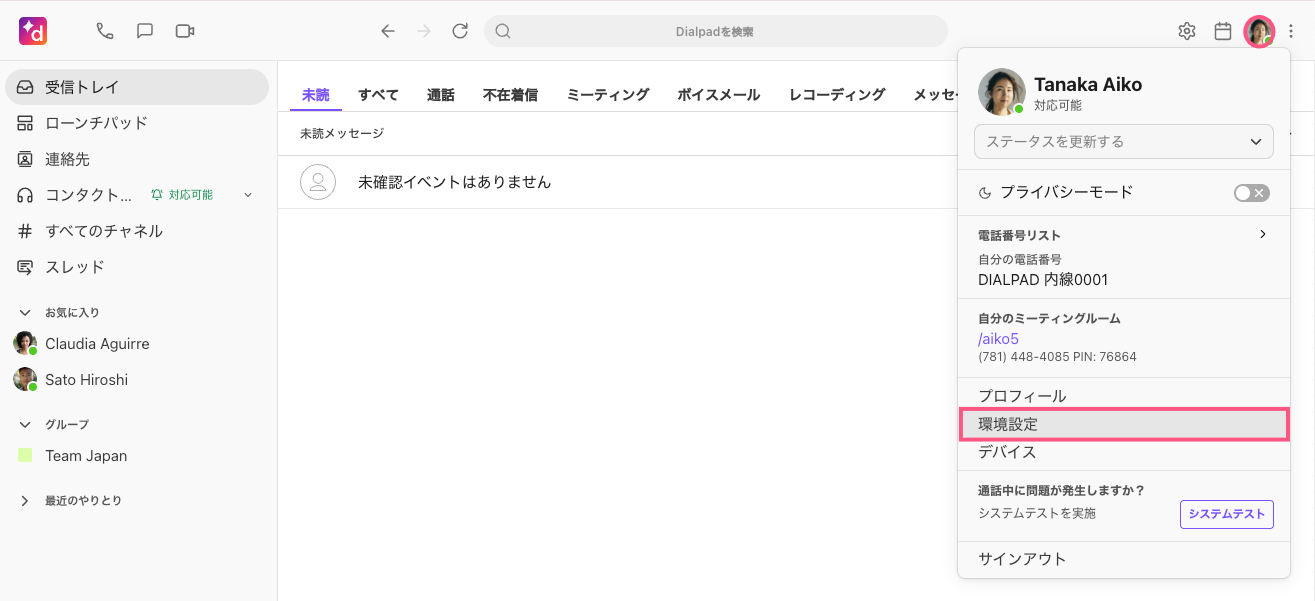
Task: Select 受信トレイ in the sidebar
Action: click(x=137, y=87)
